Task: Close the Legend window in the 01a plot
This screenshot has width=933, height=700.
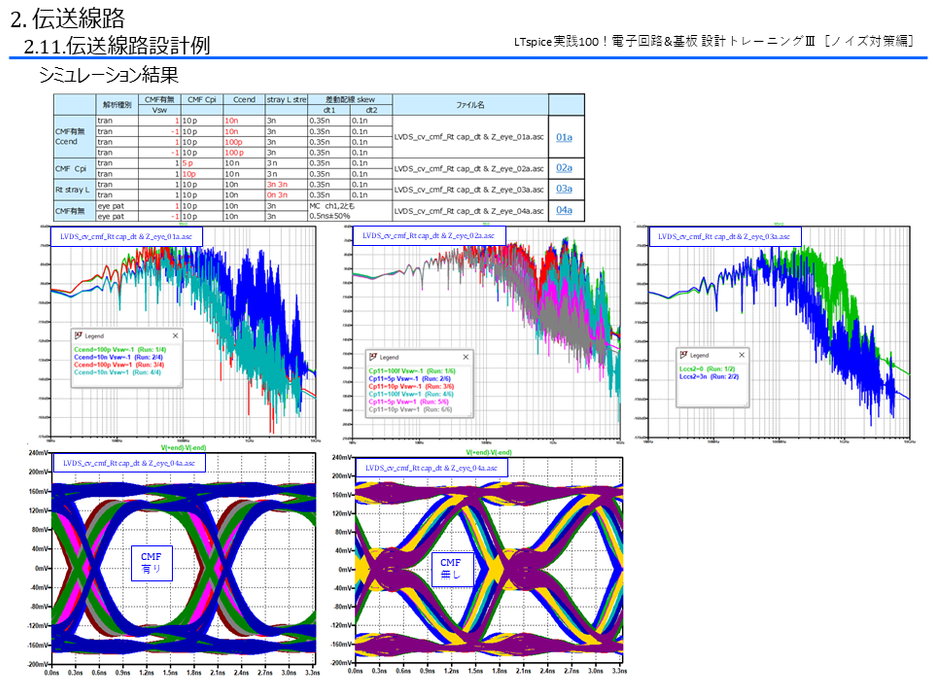Action: pyautogui.click(x=175, y=336)
